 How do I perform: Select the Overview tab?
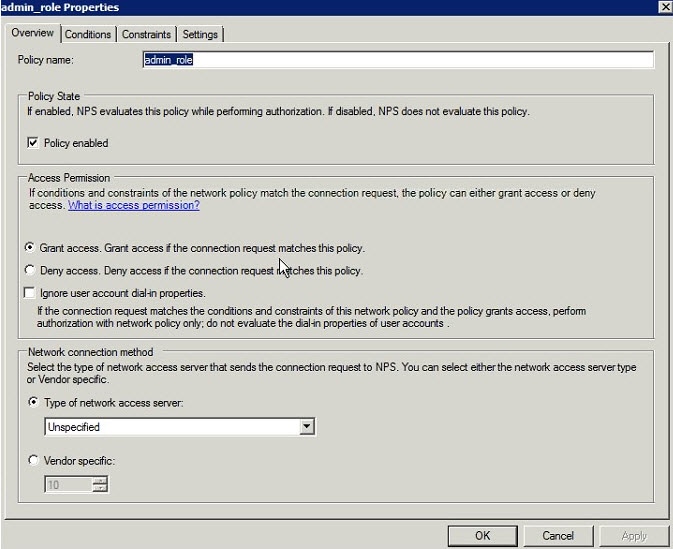(x=33, y=33)
